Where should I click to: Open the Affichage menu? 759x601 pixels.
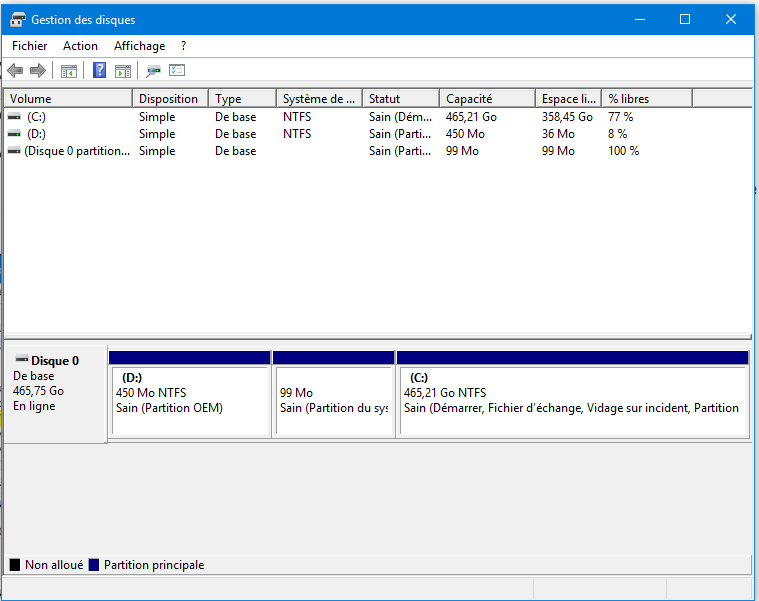click(x=139, y=46)
